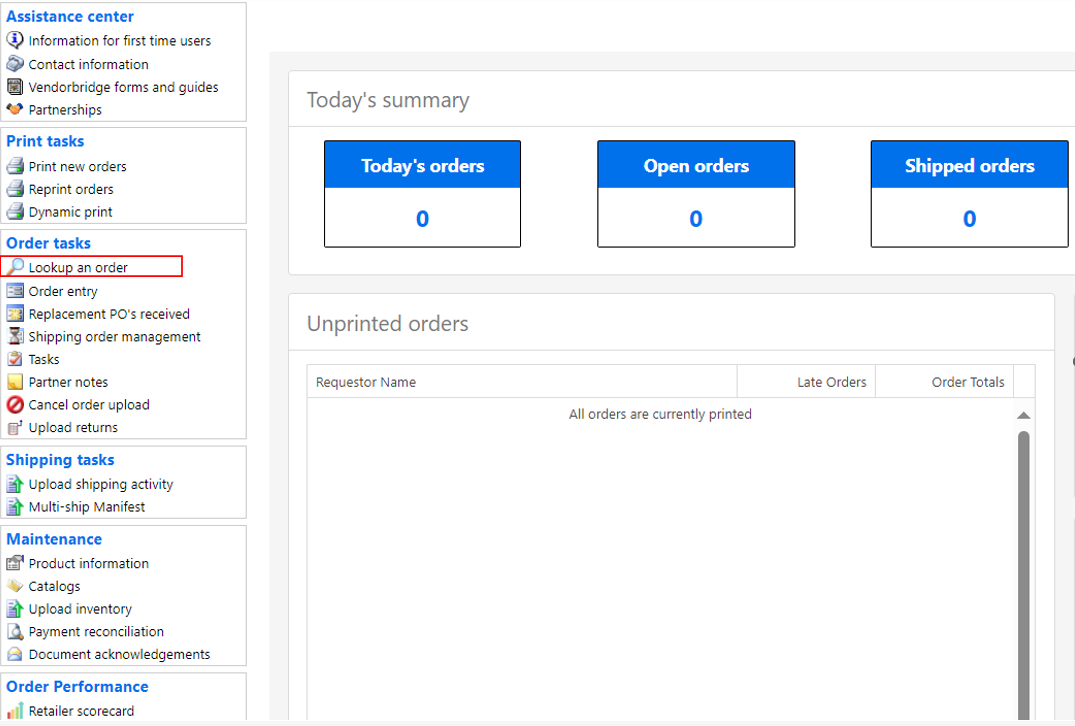Open Information for first time users link
The width and height of the screenshot is (1075, 726).
point(119,40)
